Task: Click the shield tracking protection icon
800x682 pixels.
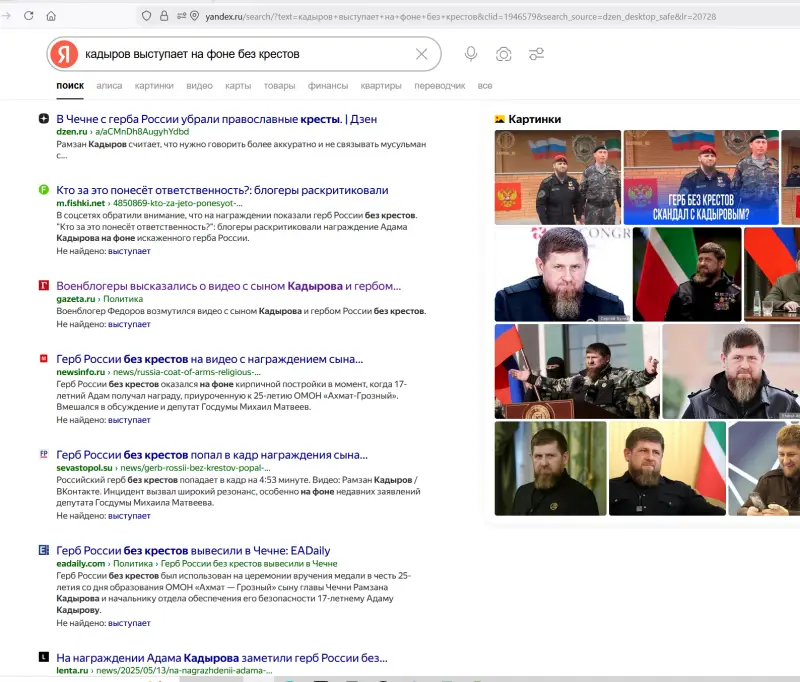Action: coord(146,16)
